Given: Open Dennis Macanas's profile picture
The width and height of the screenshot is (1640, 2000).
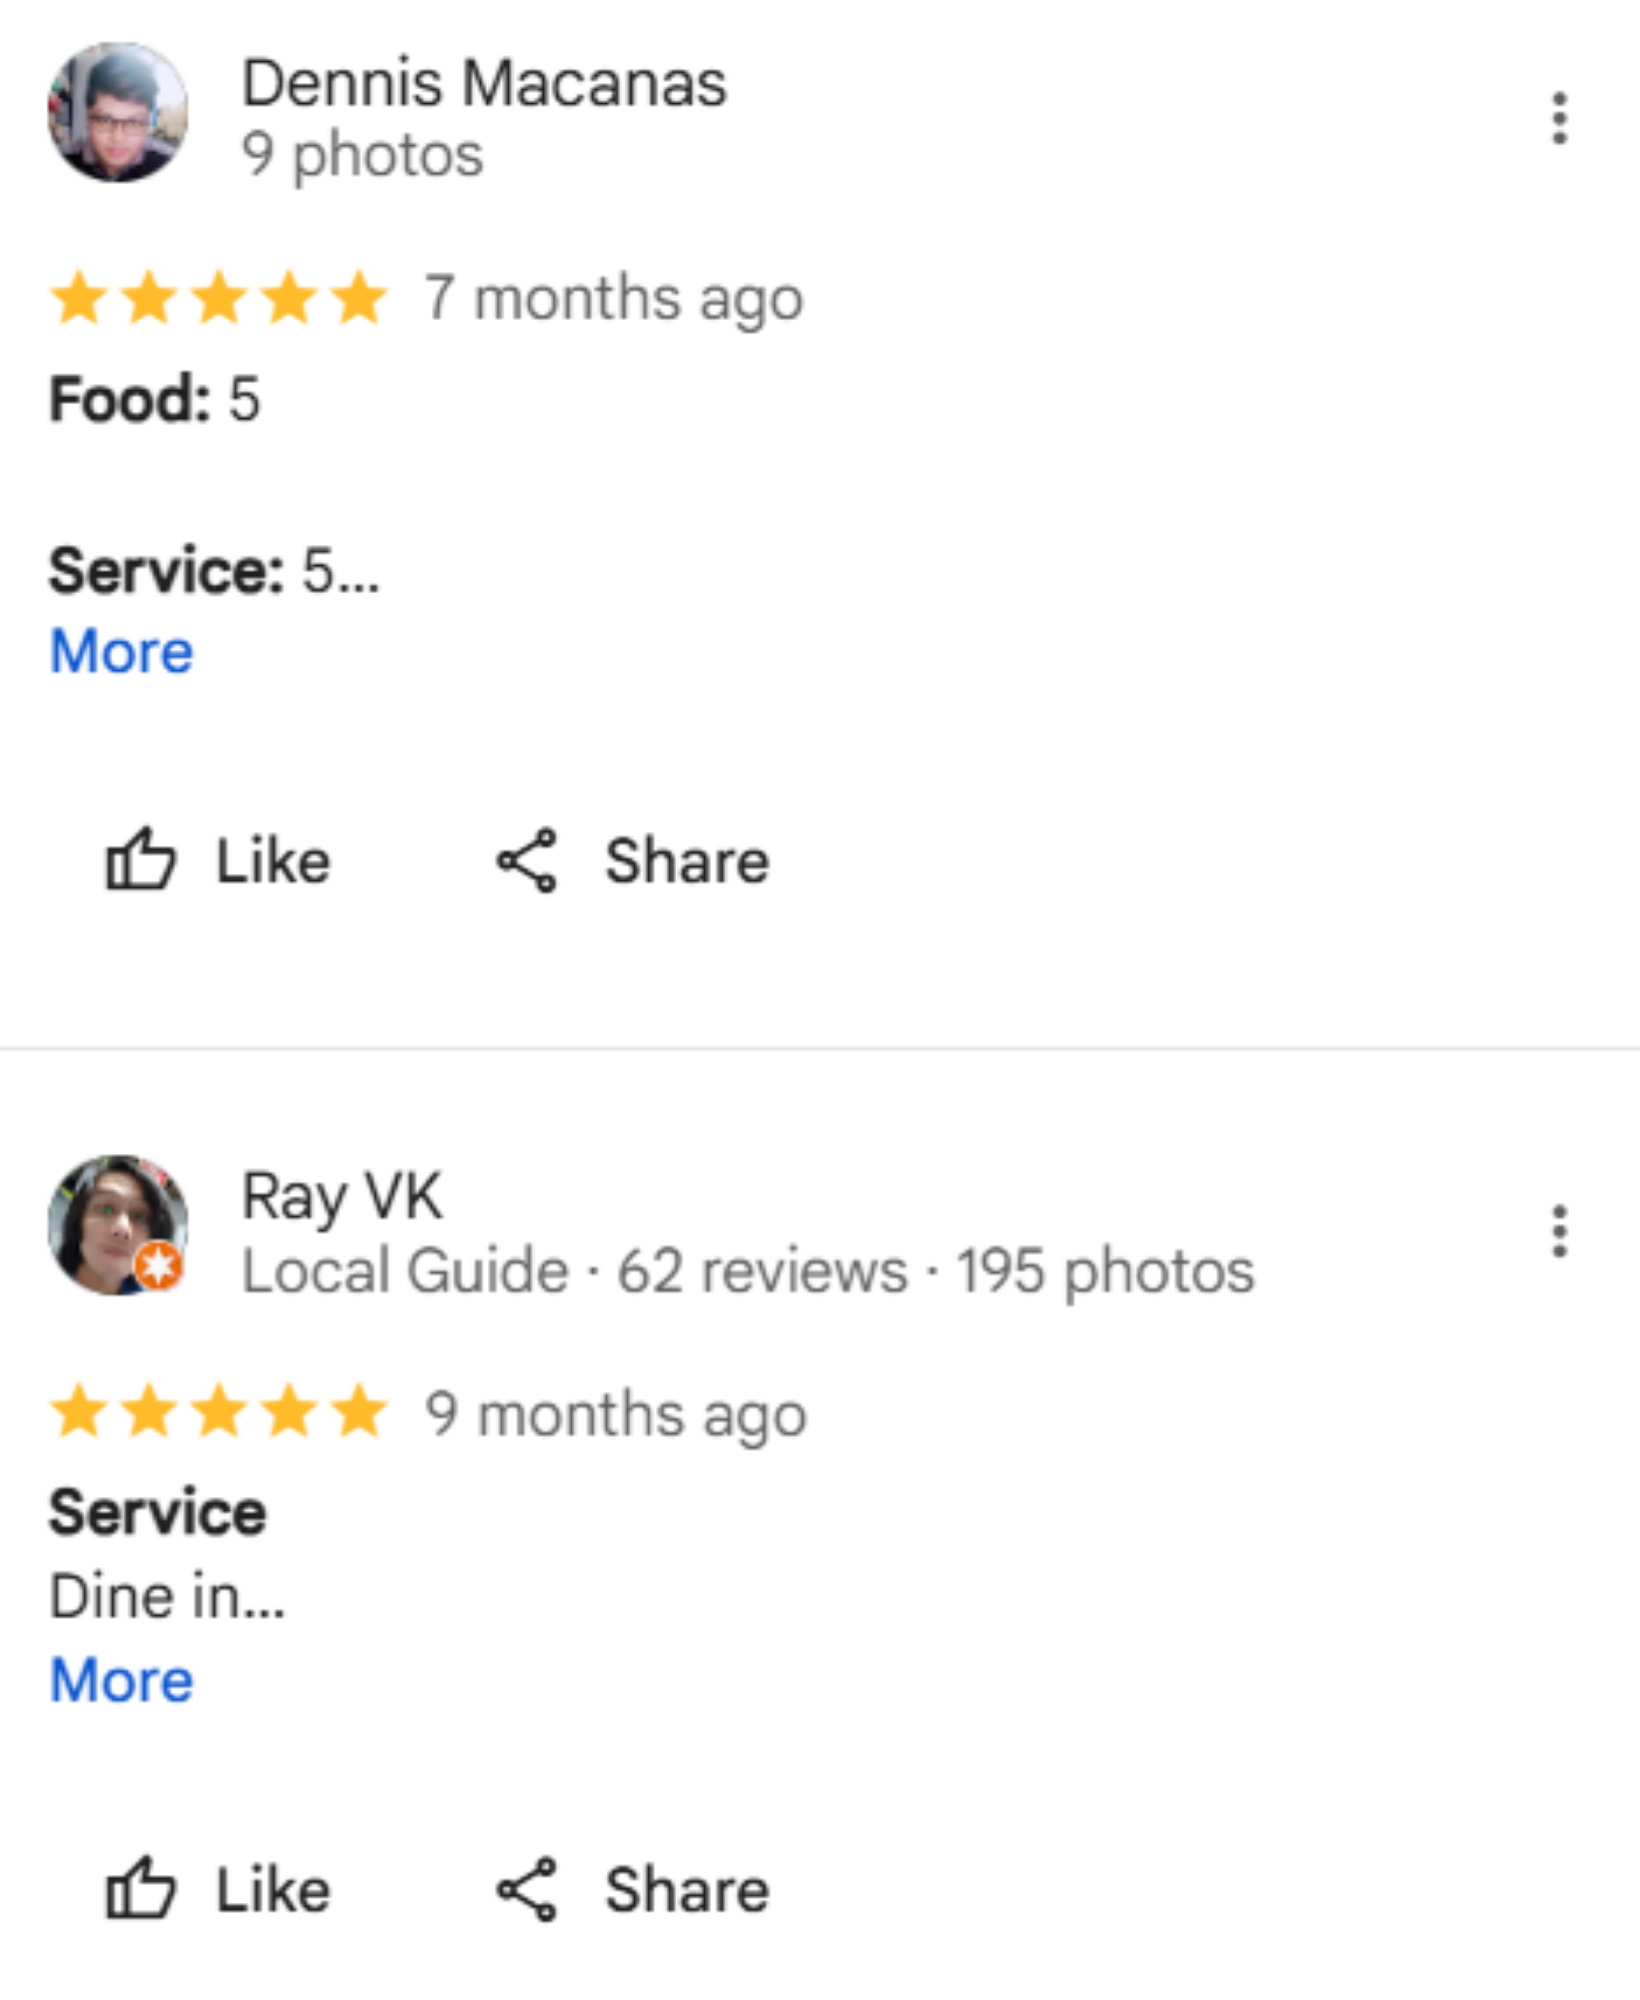Looking at the screenshot, I should (118, 112).
